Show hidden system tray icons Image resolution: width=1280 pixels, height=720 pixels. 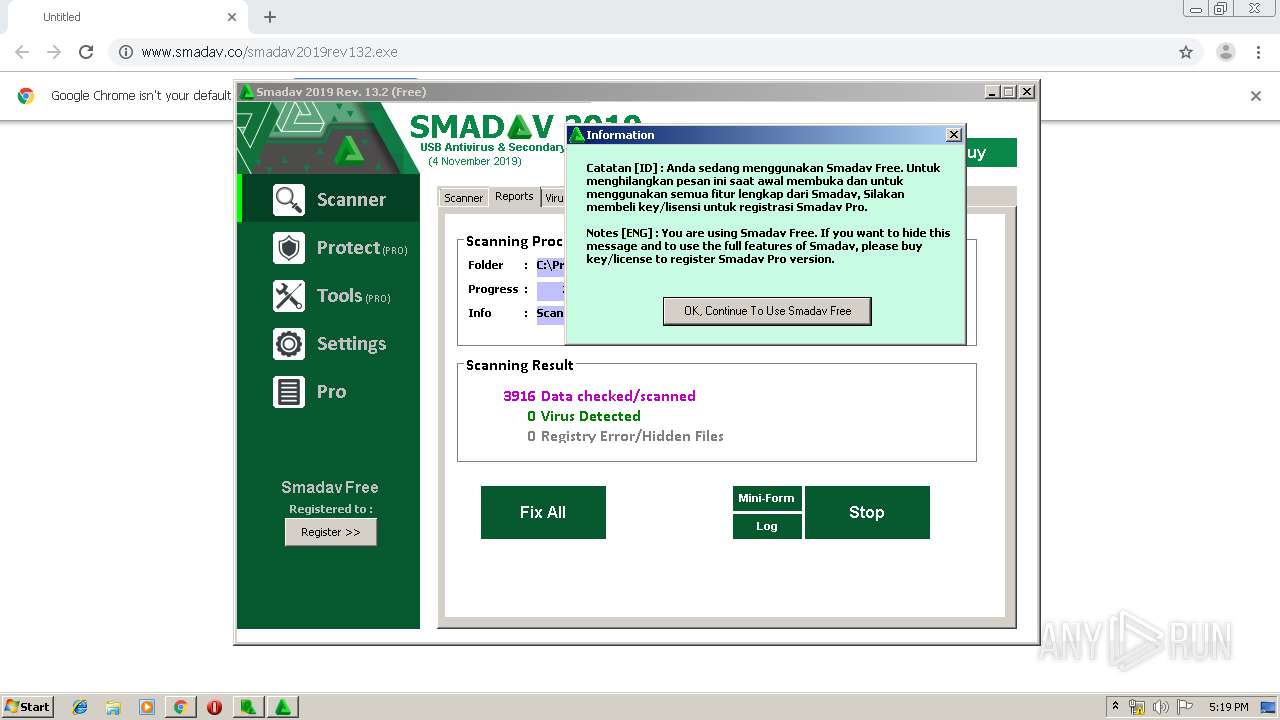[1115, 706]
